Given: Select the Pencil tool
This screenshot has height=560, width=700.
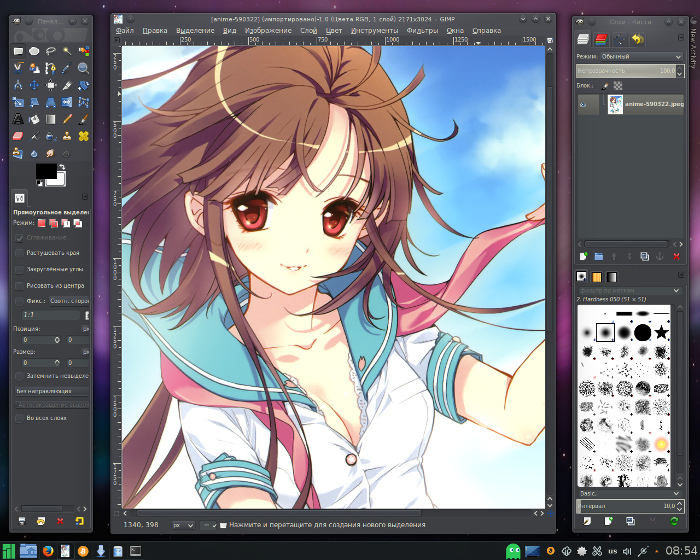Looking at the screenshot, I should pos(67,119).
